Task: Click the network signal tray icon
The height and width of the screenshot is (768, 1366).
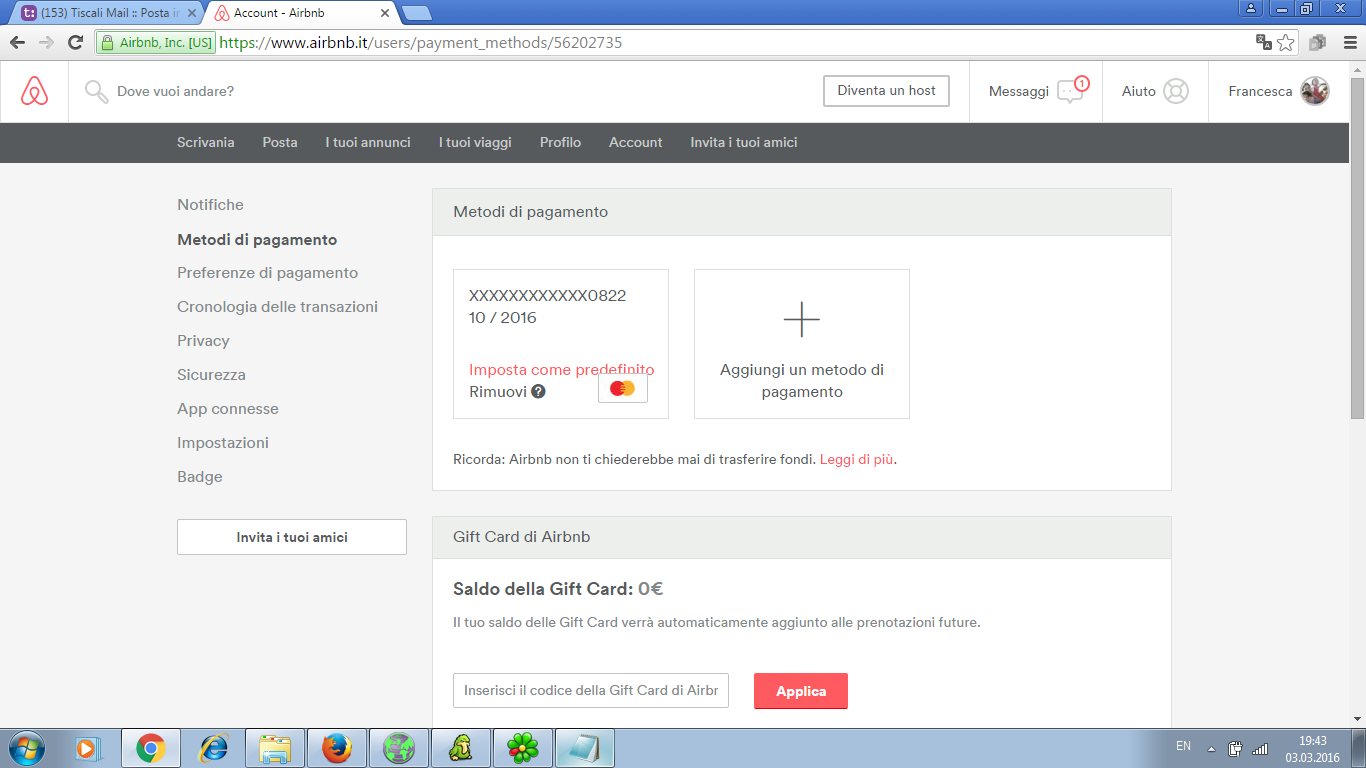Action: [1260, 748]
